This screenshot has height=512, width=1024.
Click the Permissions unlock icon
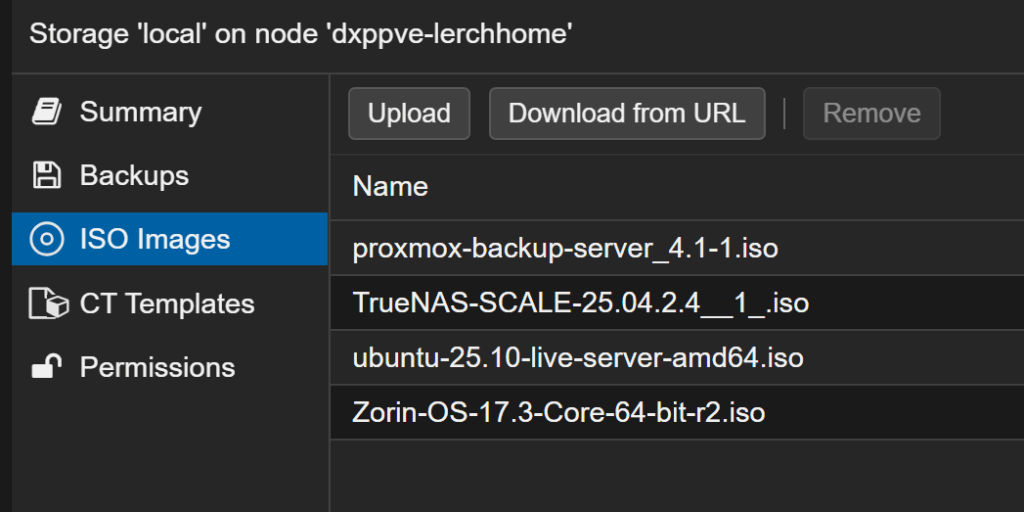coord(46,367)
